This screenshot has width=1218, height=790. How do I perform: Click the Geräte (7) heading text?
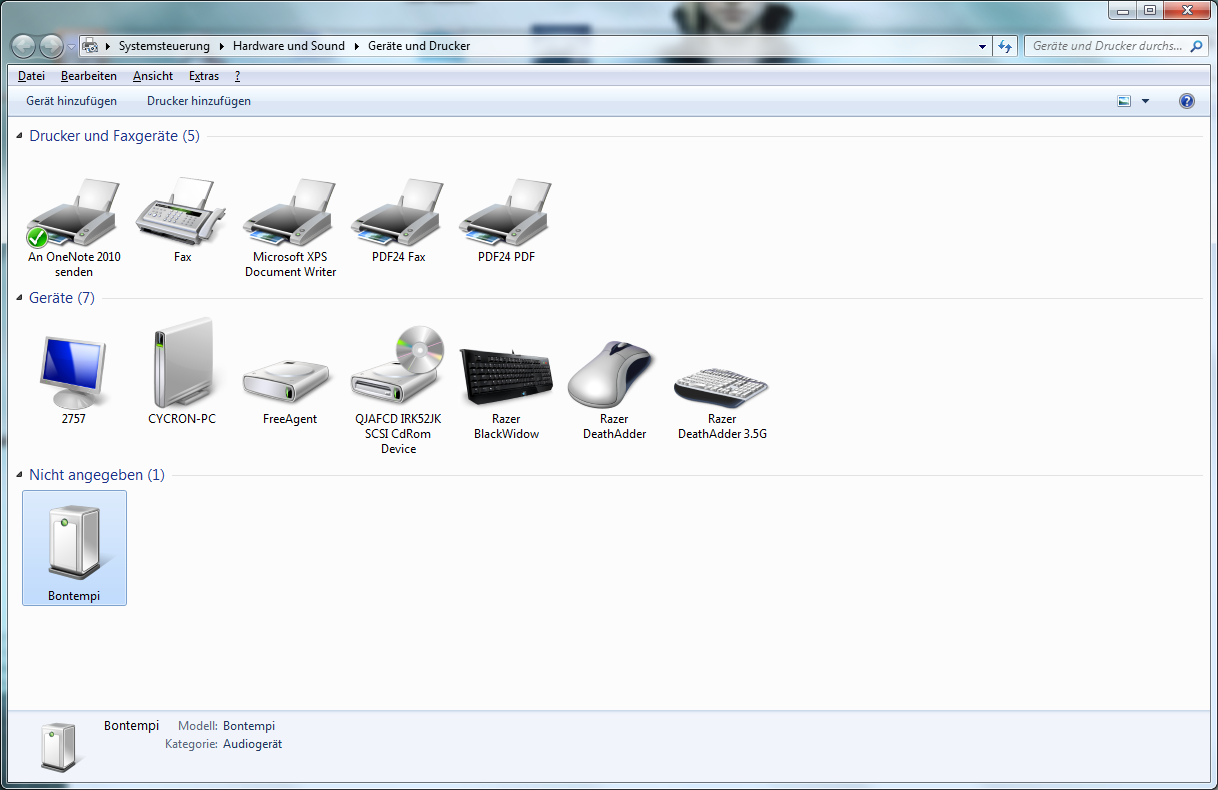pyautogui.click(x=62, y=298)
